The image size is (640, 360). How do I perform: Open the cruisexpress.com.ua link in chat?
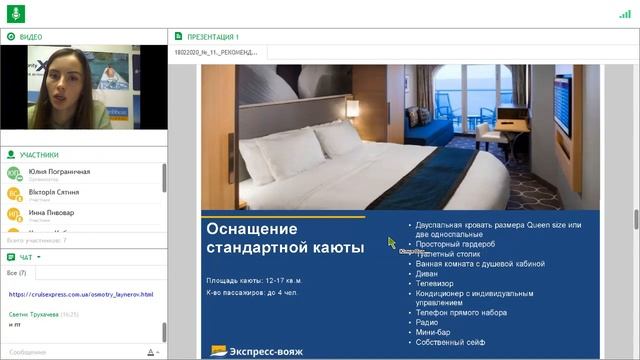tap(81, 294)
